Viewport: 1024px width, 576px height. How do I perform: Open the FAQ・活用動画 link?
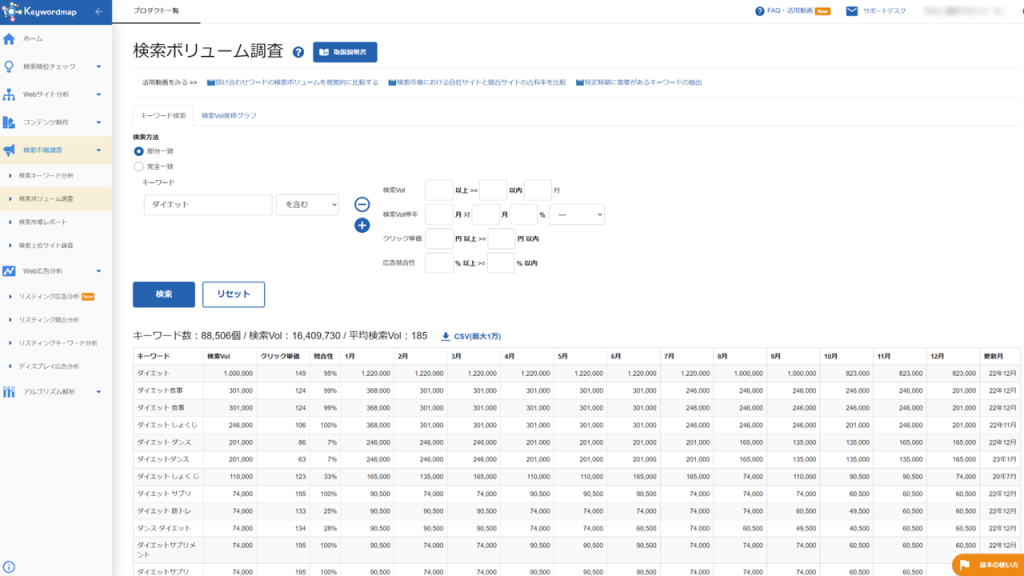[790, 11]
